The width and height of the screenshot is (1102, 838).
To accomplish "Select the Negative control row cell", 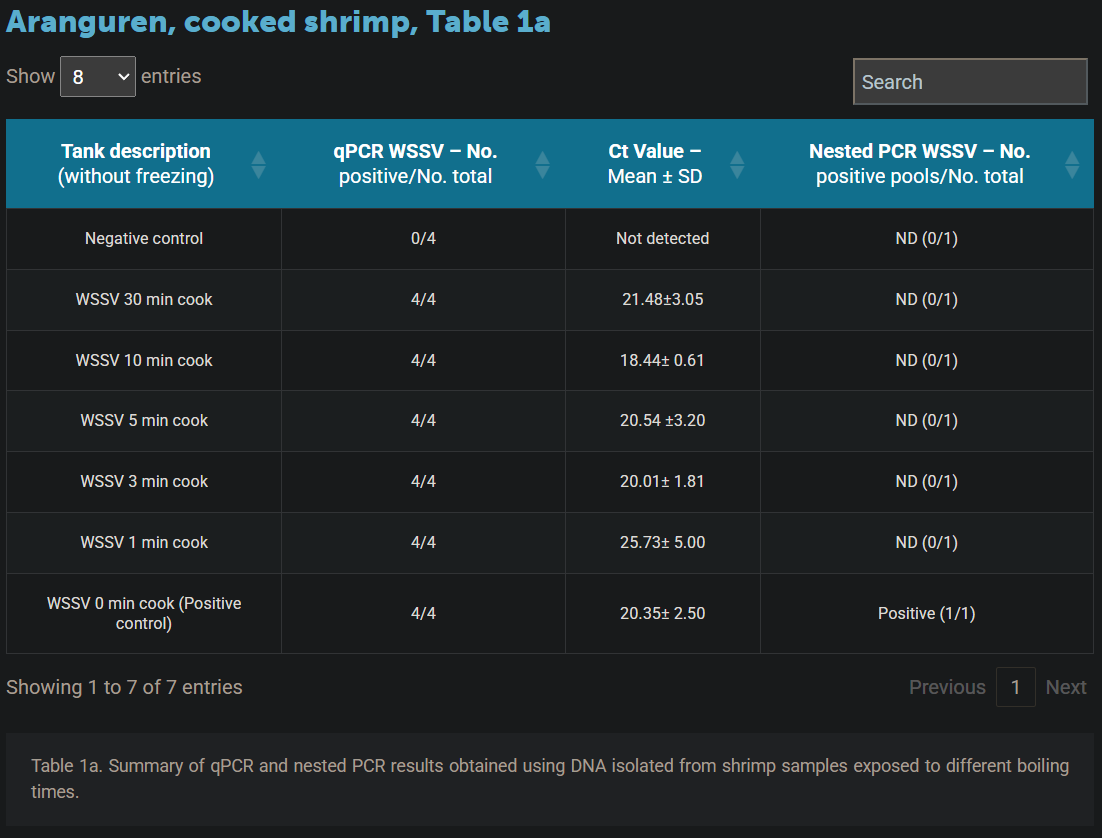I will pyautogui.click(x=144, y=239).
